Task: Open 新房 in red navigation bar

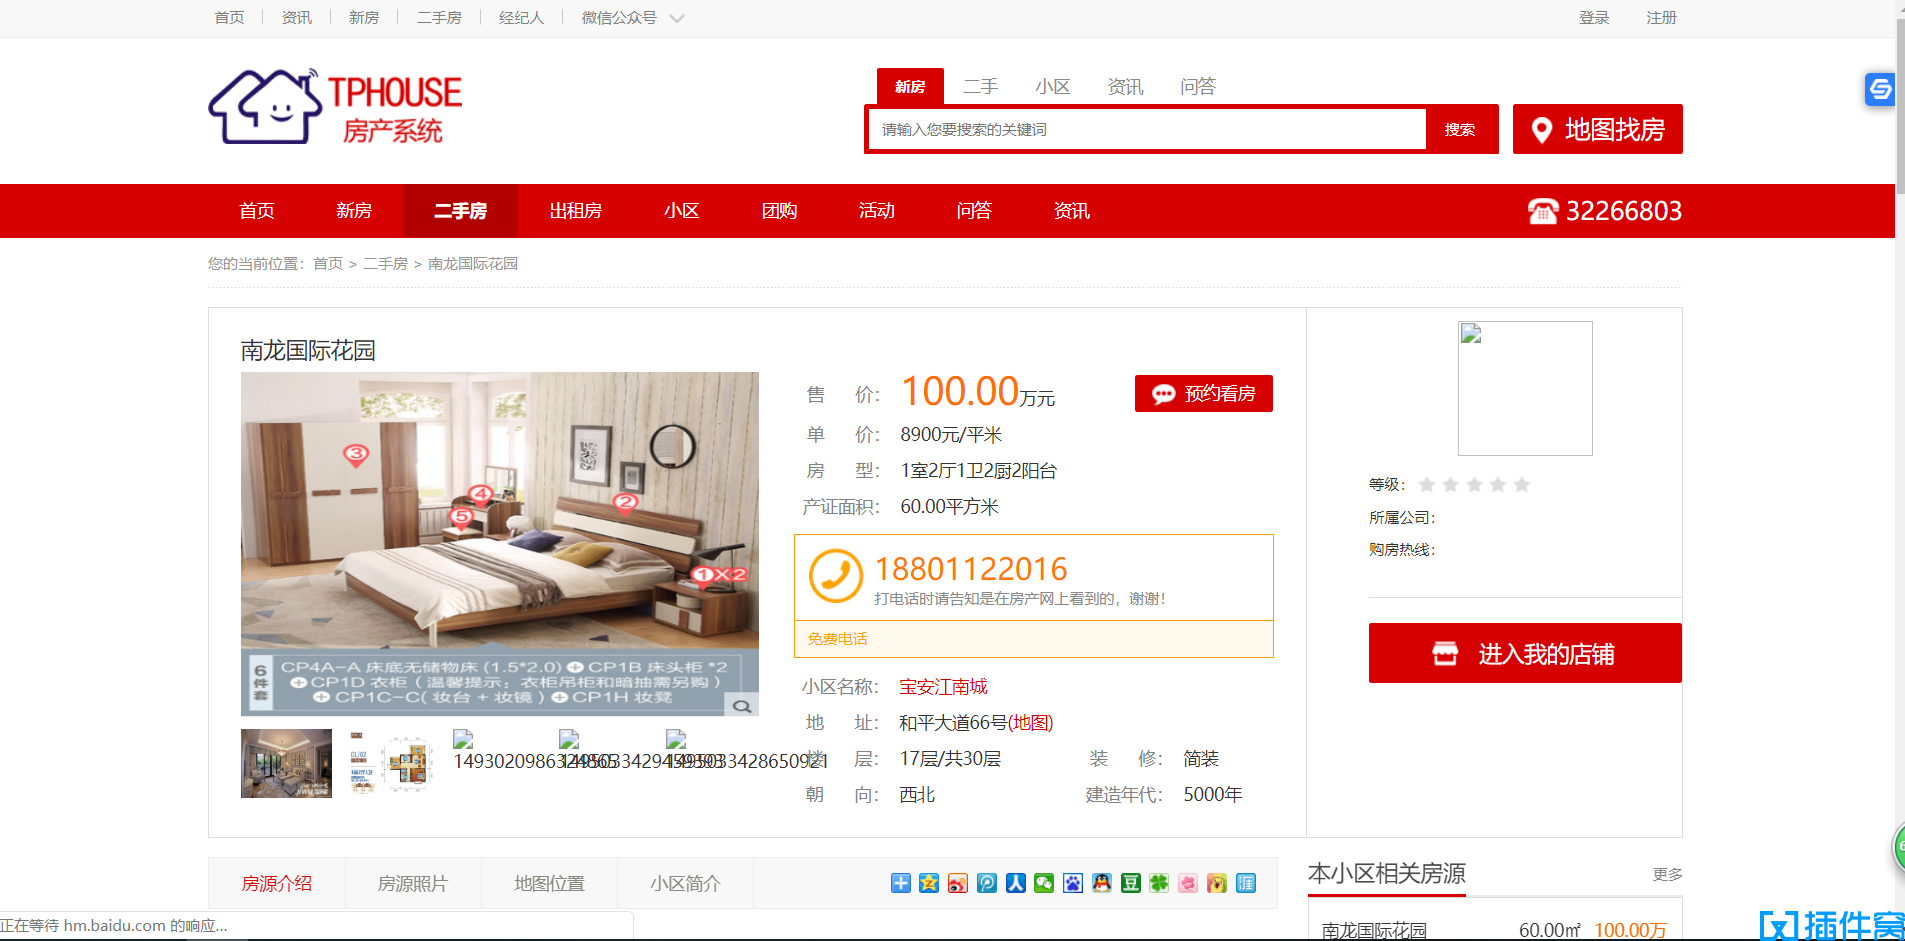Action: pos(354,211)
